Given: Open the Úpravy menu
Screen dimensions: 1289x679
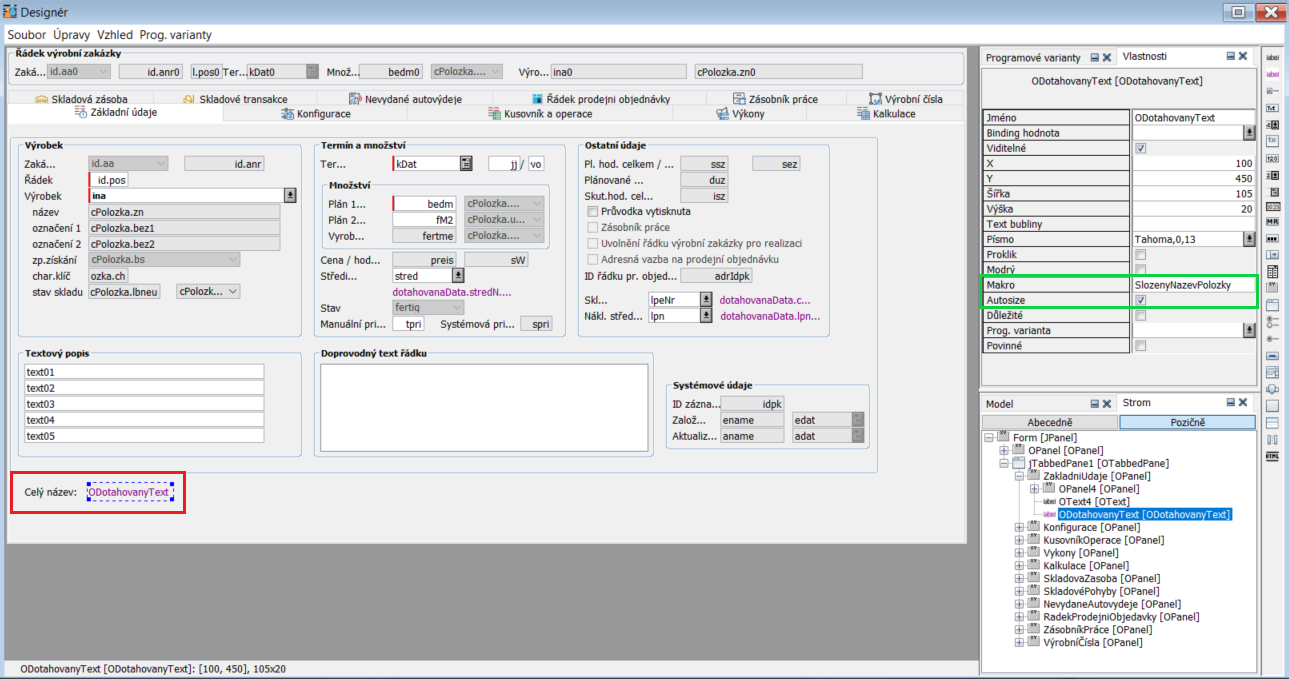Looking at the screenshot, I should 71,34.
